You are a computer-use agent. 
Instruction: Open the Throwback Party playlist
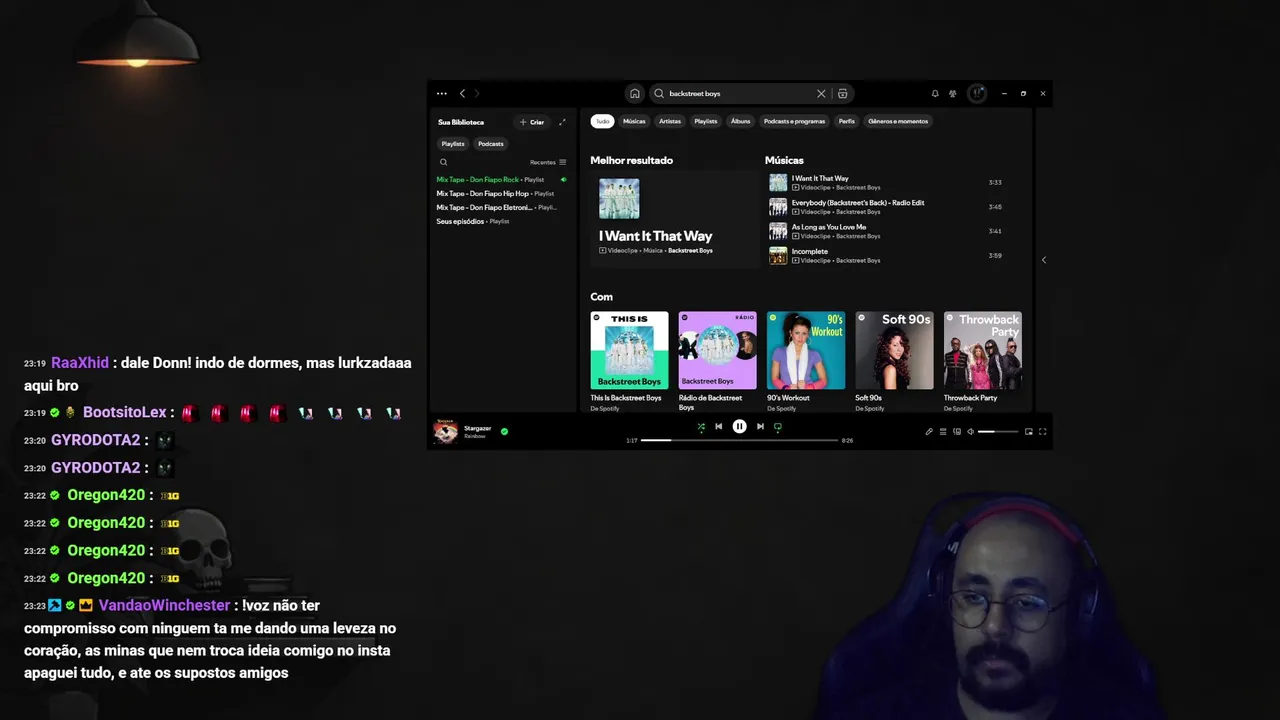point(983,360)
